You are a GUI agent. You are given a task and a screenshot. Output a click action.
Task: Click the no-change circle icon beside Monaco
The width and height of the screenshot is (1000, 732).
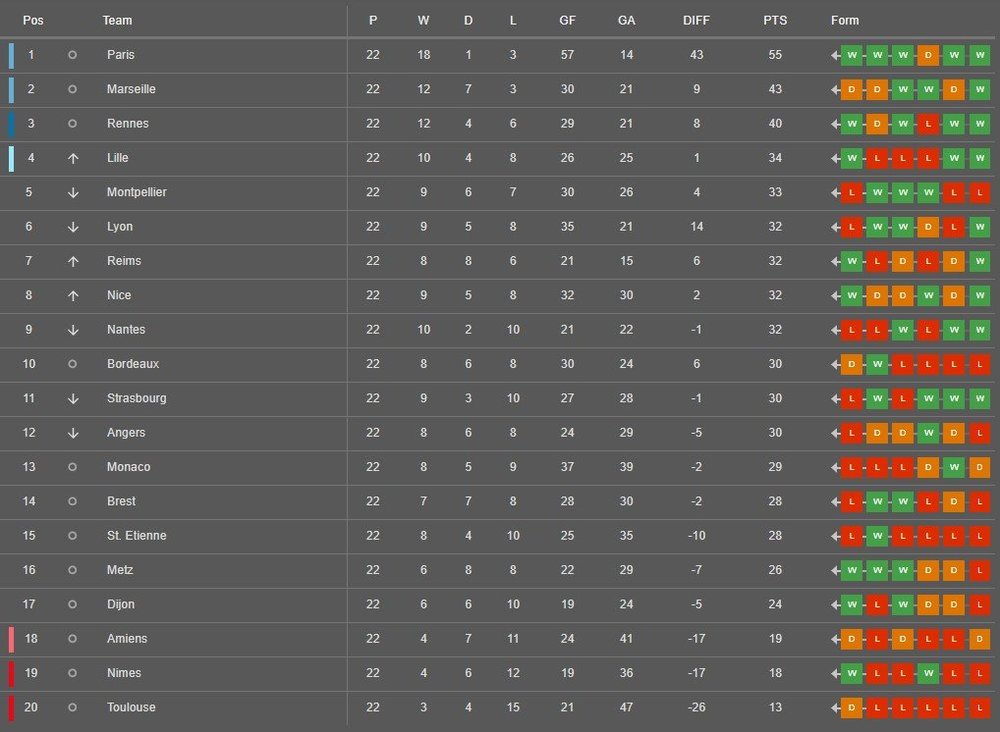(72, 467)
